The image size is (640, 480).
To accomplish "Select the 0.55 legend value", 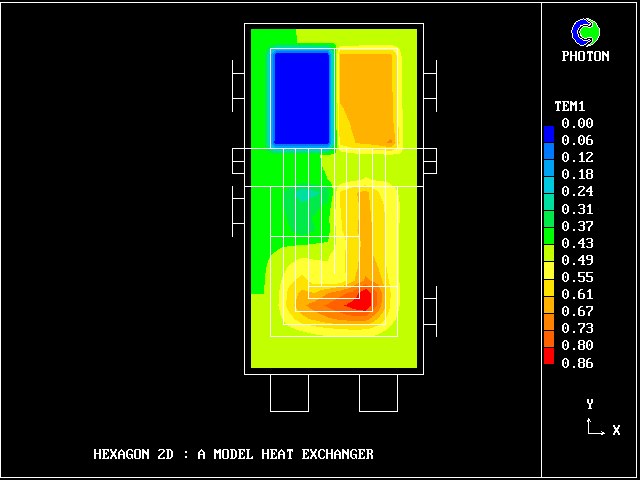I will click(x=577, y=277).
